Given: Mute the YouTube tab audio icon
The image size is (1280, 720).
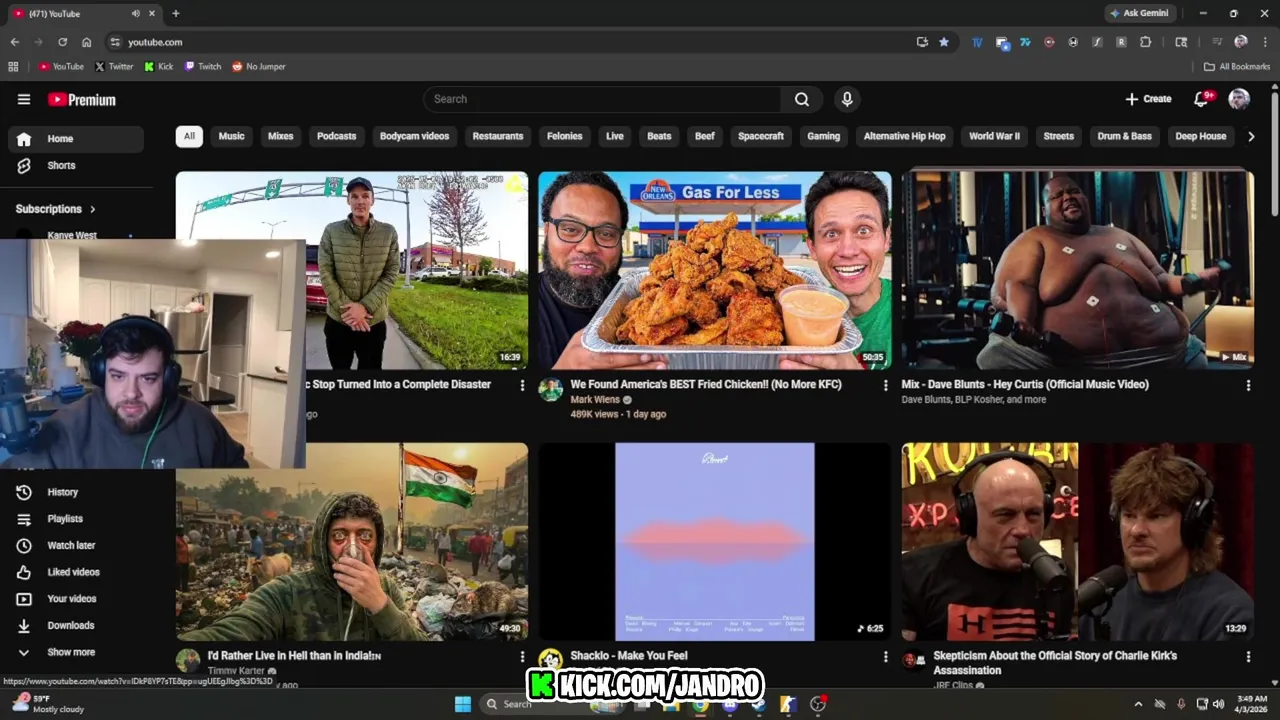Looking at the screenshot, I should point(135,13).
